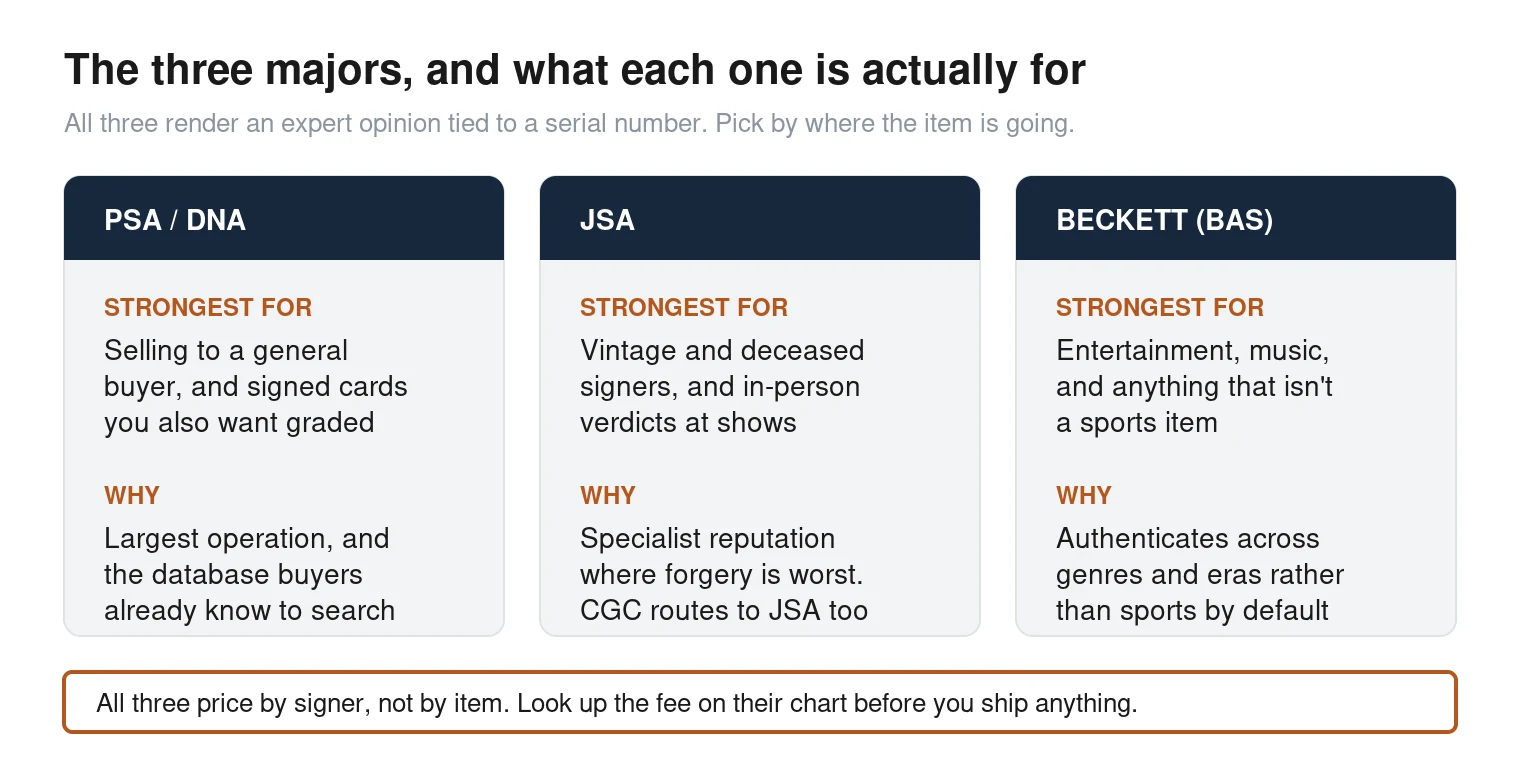Click the STRONGEST FOR label in the PSA card
The width and height of the screenshot is (1520, 760).
208,307
